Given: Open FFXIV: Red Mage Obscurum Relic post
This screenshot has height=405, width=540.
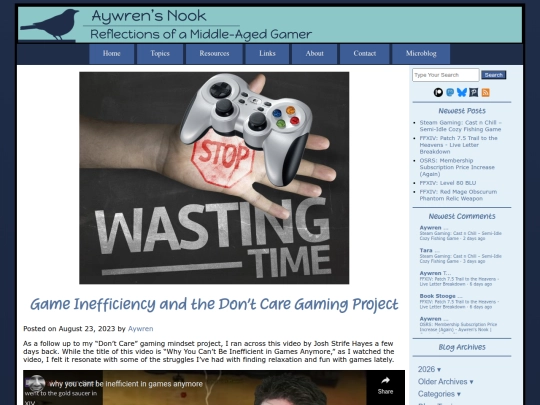Looking at the screenshot, I should point(458,195).
